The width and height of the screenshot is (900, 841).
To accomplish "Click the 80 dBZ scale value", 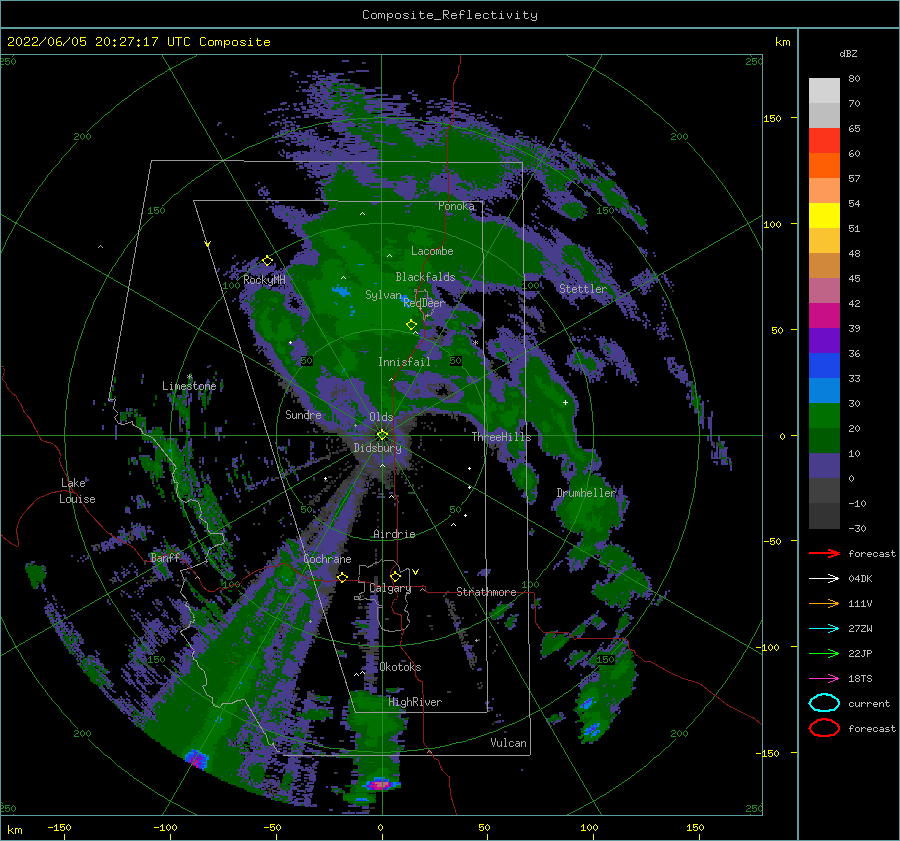I will coord(854,78).
